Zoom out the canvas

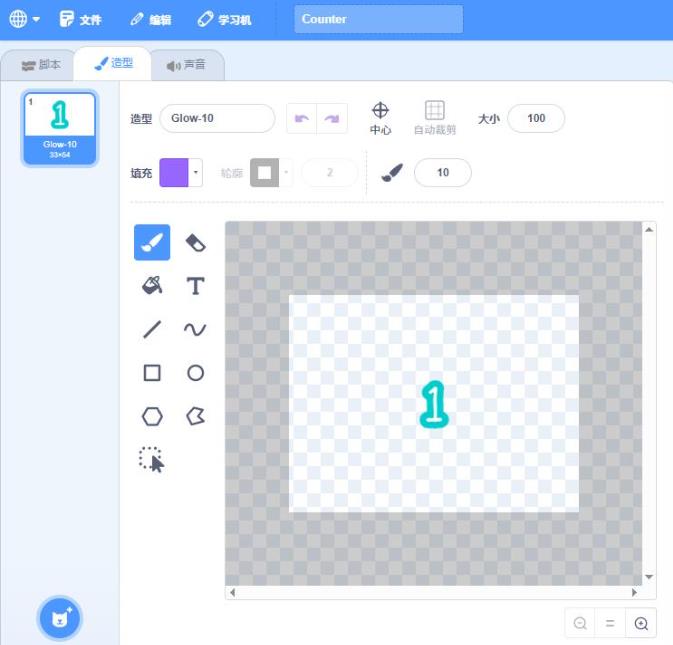580,623
